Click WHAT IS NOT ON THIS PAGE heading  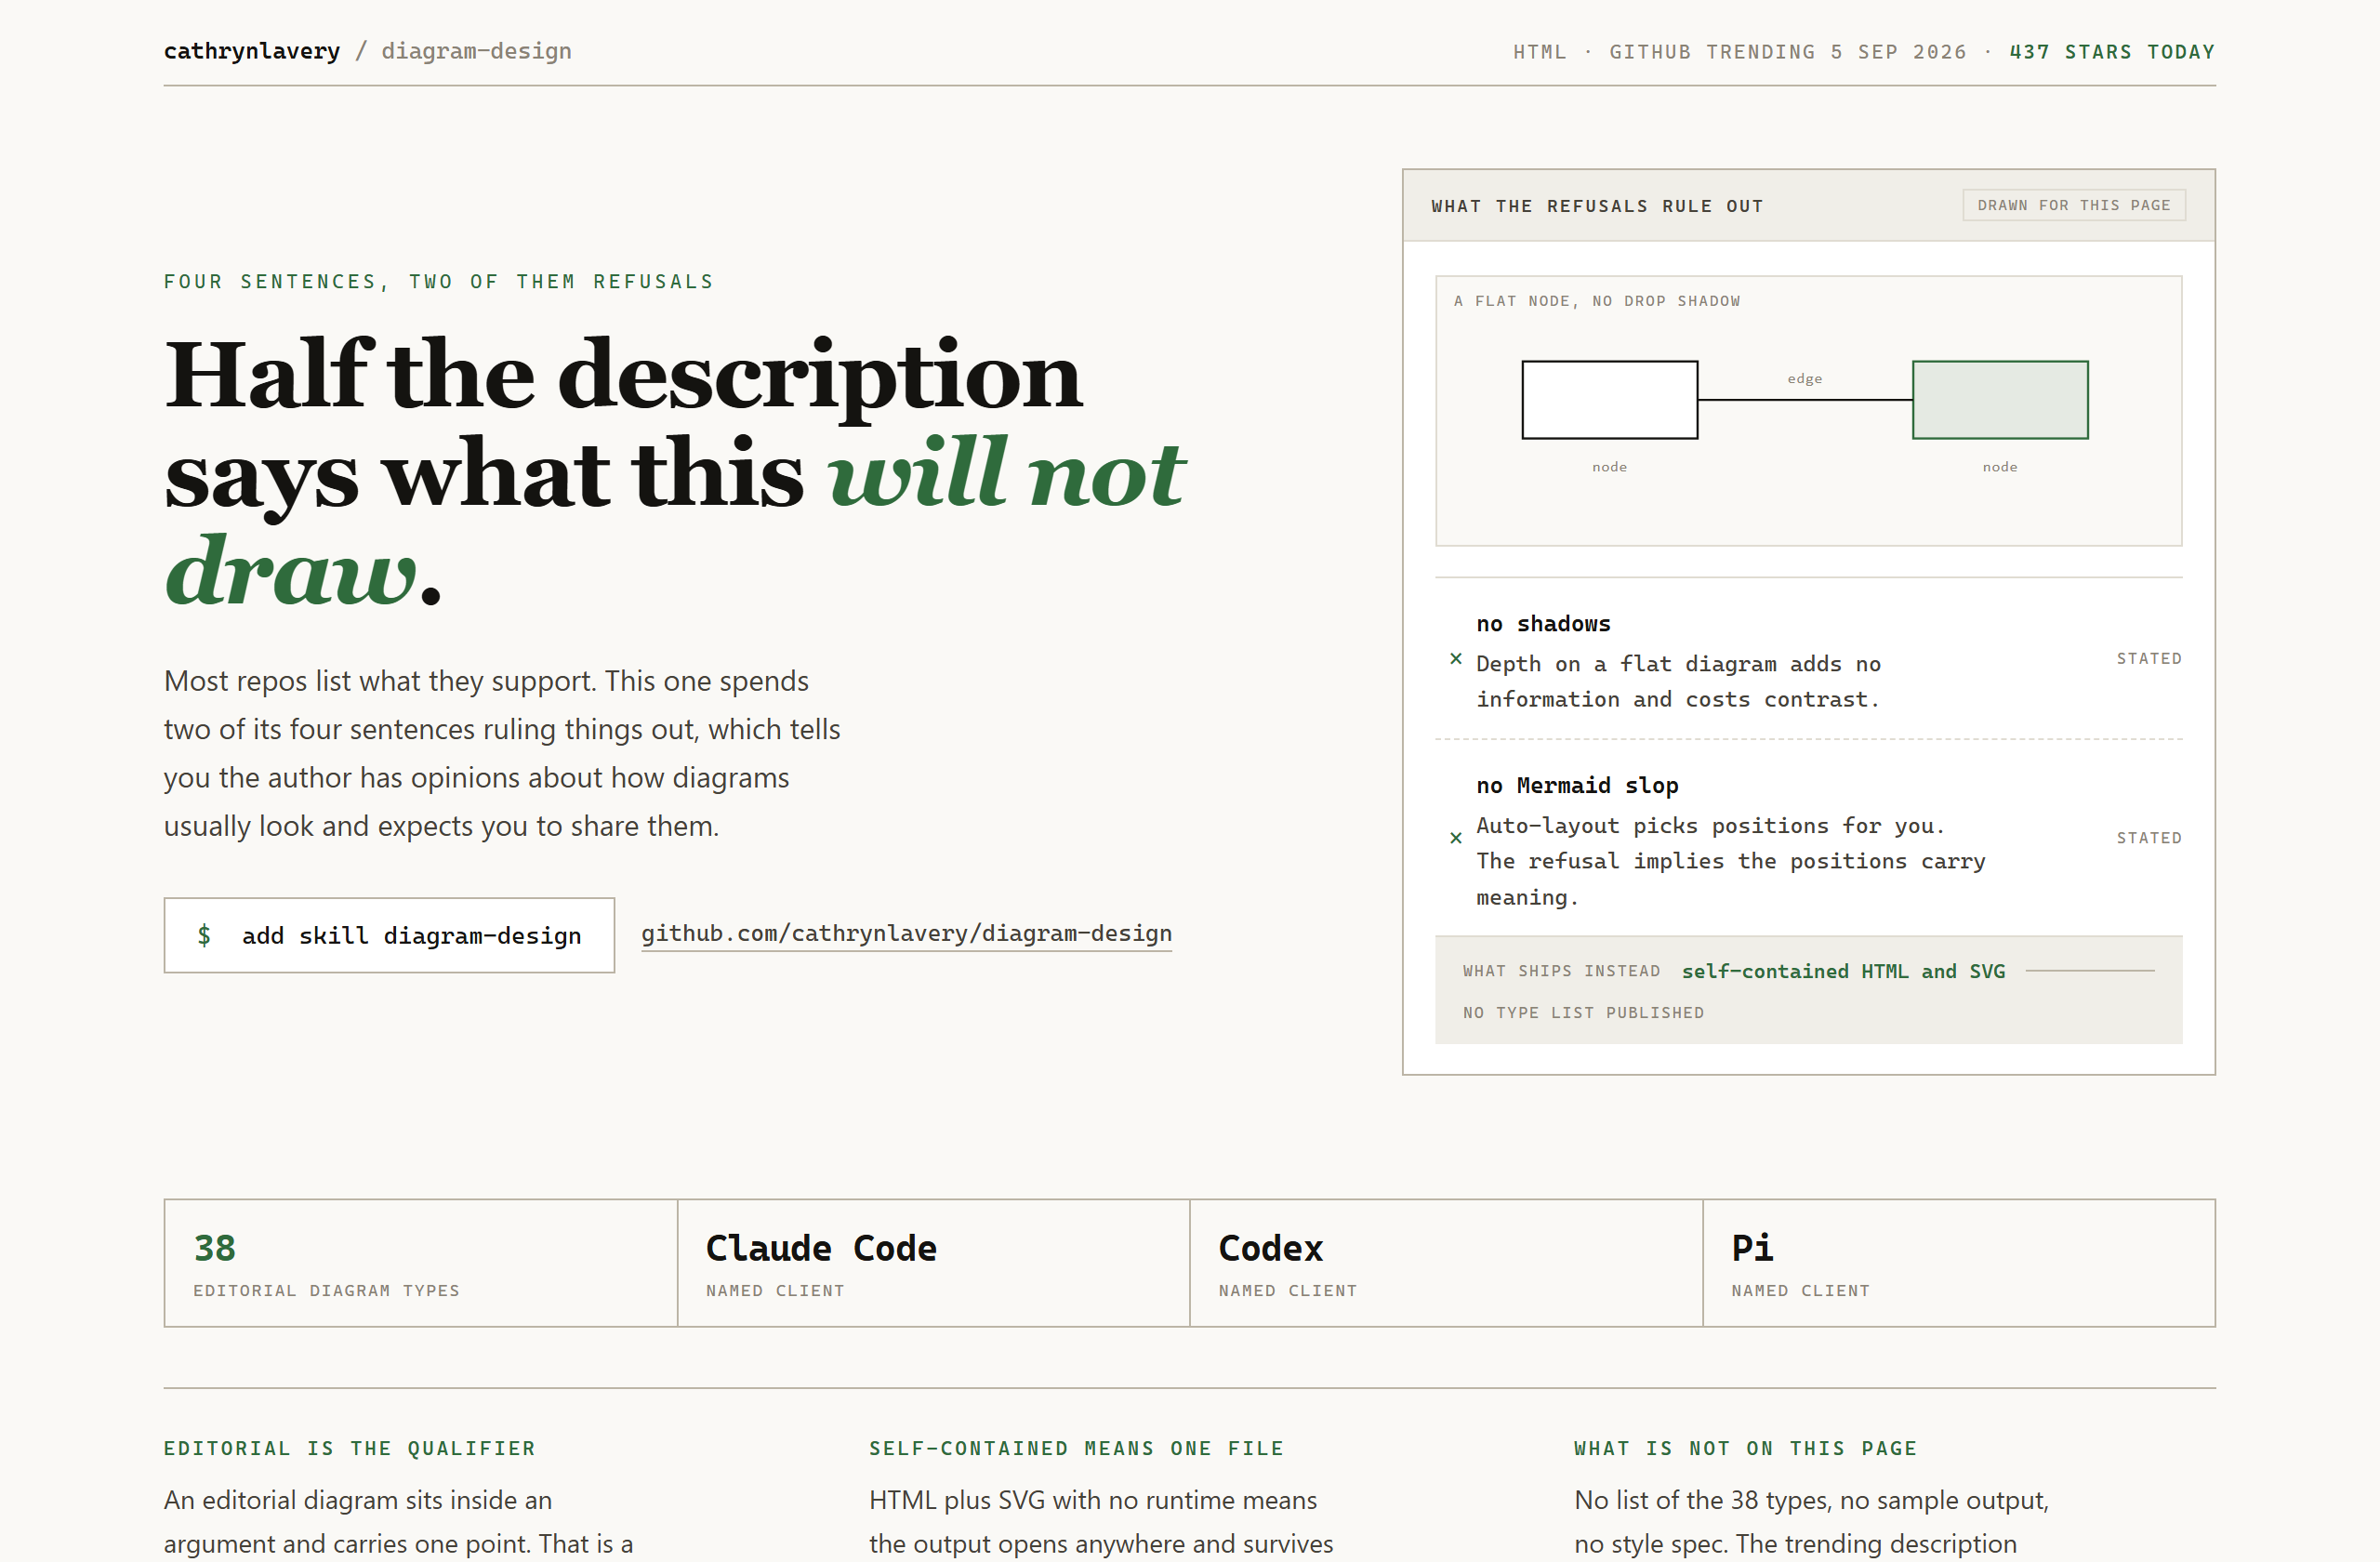point(1746,1449)
